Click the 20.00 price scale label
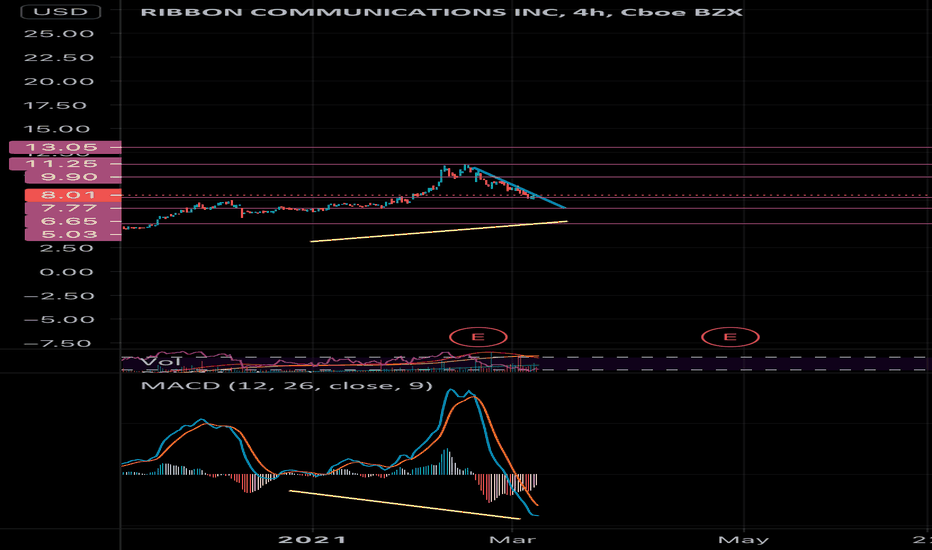This screenshot has height=550, width=932. point(59,81)
